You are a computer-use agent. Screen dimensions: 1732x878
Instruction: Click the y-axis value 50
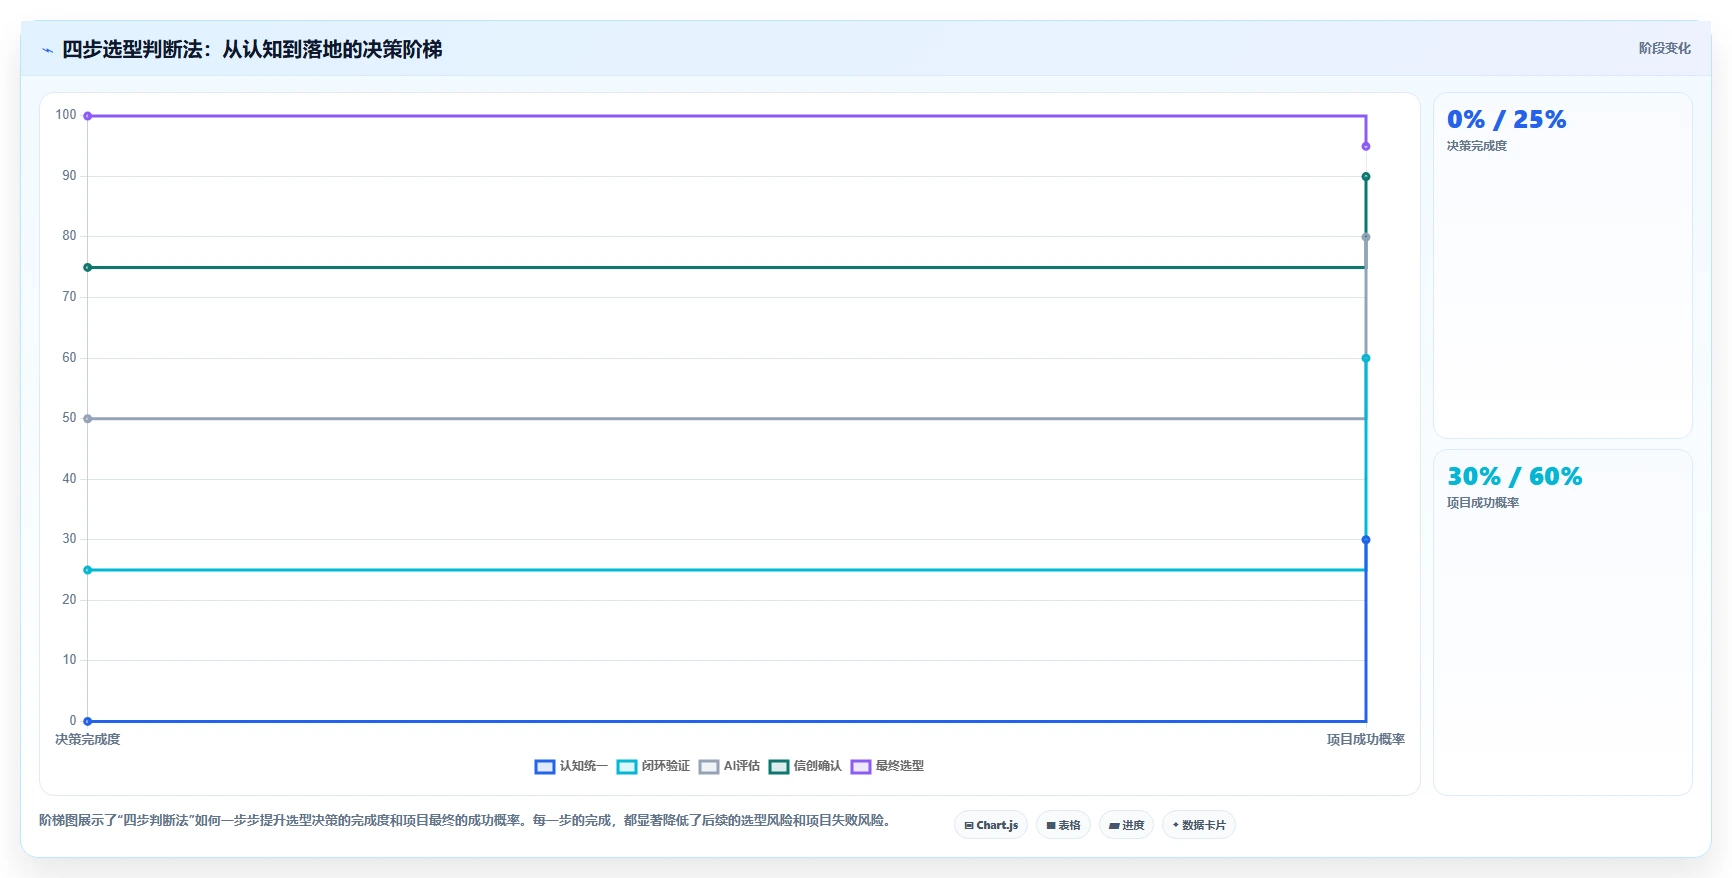(x=69, y=418)
